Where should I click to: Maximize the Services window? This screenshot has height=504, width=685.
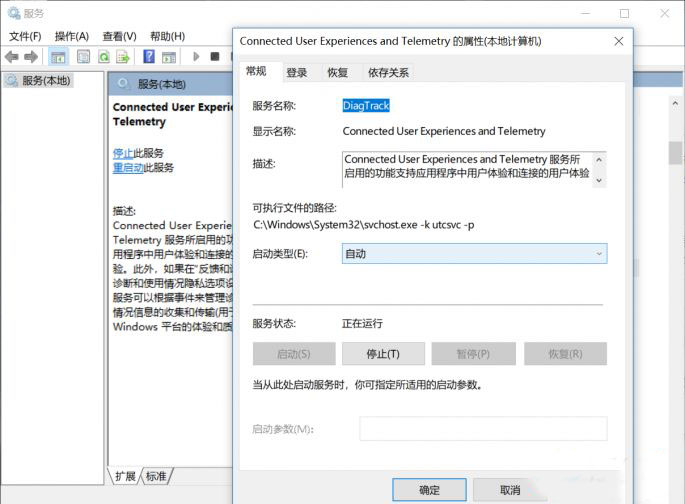(x=625, y=14)
